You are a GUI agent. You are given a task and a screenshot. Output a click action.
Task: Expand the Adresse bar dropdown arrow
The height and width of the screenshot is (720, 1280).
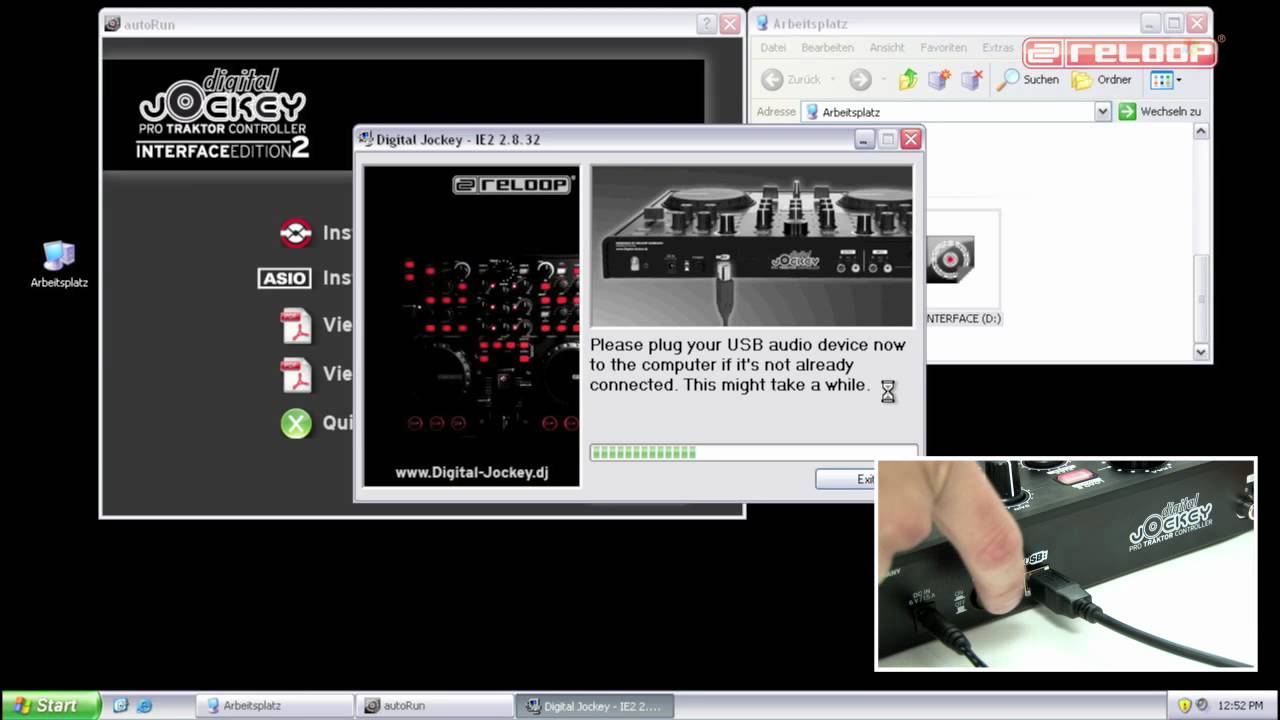[1103, 112]
